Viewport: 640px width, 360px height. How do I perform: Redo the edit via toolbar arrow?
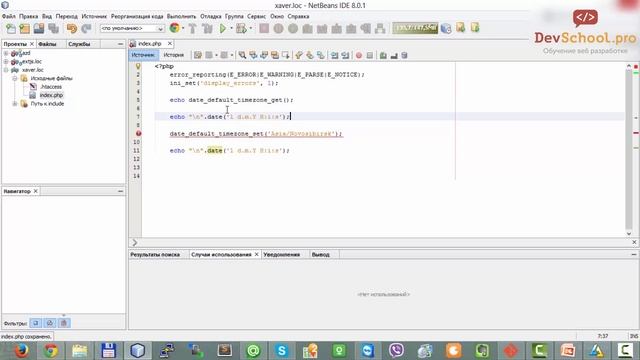[86, 29]
